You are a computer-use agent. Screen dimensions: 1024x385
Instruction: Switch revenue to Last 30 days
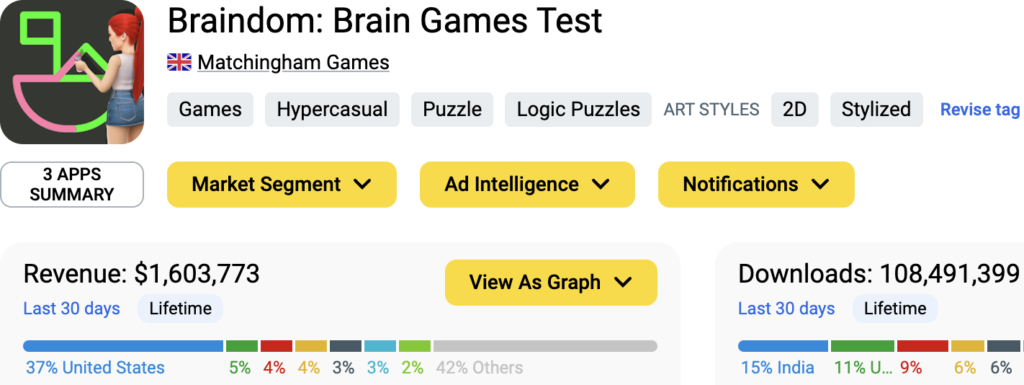tap(72, 309)
